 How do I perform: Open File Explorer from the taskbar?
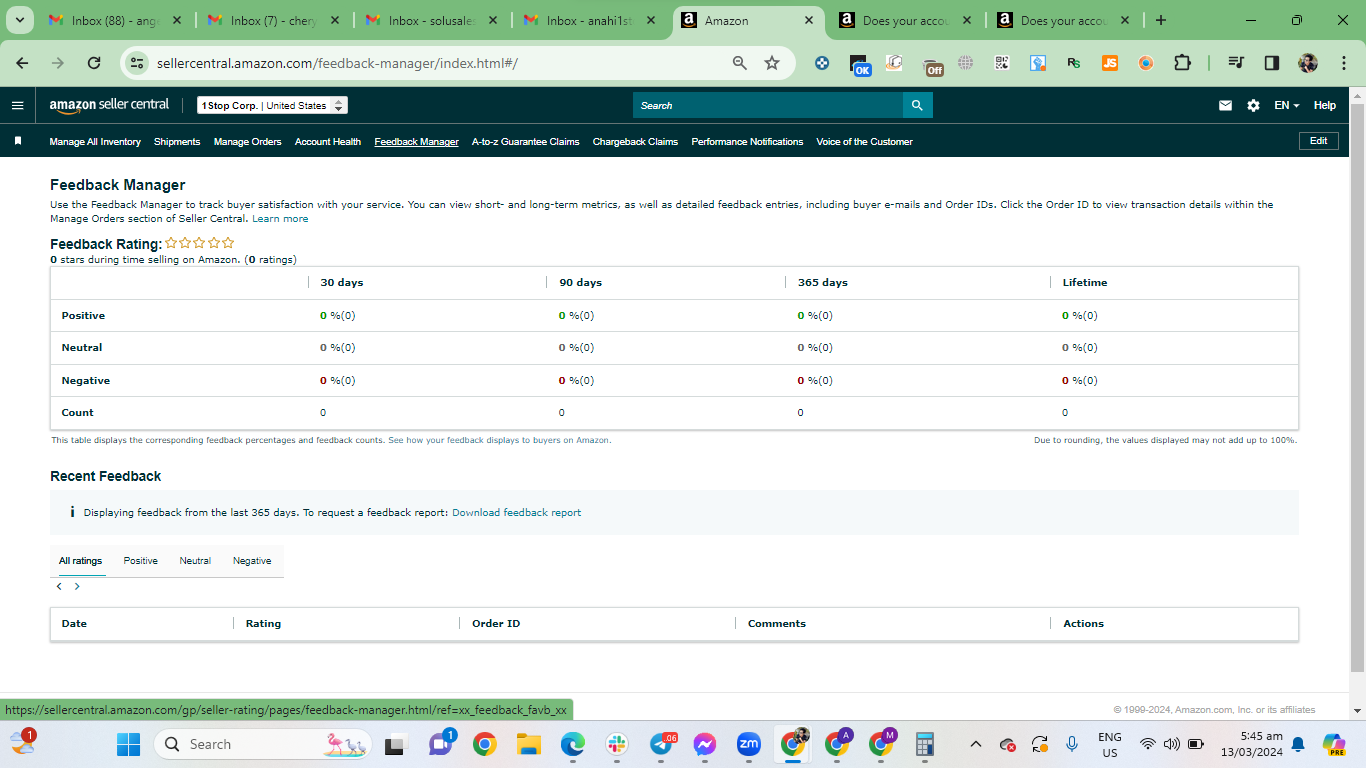pos(529,744)
